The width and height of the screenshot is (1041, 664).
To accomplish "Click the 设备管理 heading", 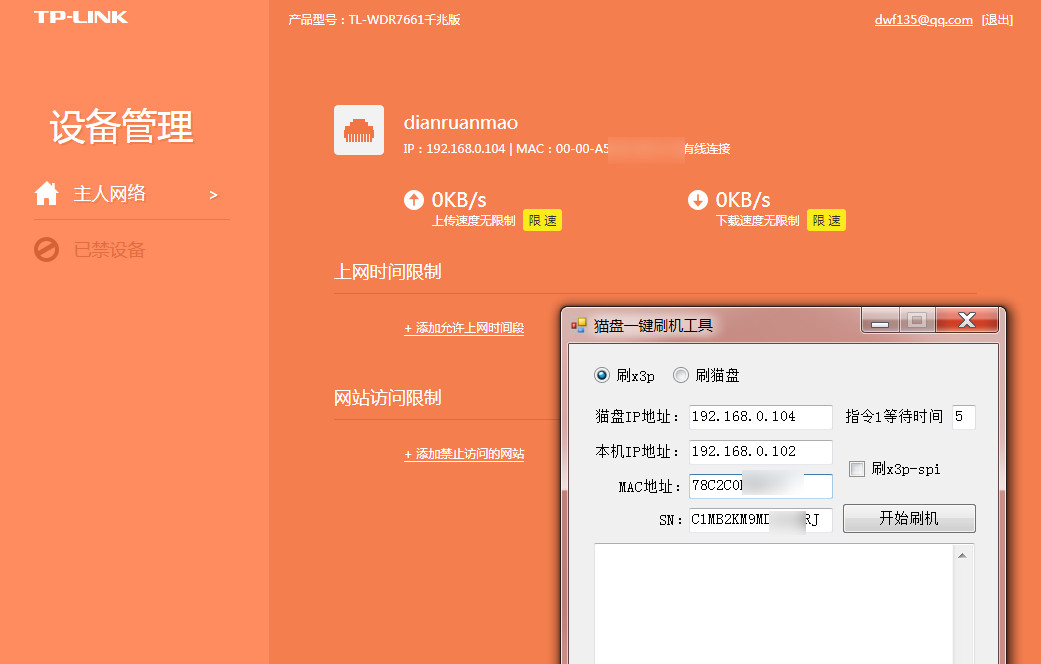I will tap(121, 126).
